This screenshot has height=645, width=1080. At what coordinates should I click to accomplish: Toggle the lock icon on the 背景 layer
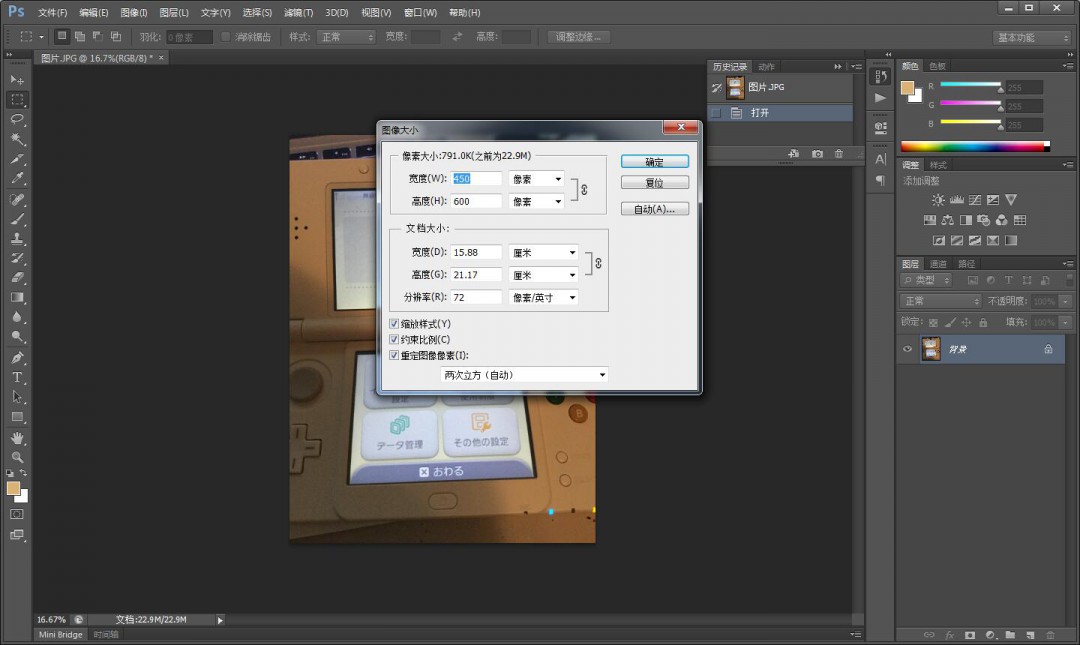(x=1048, y=349)
